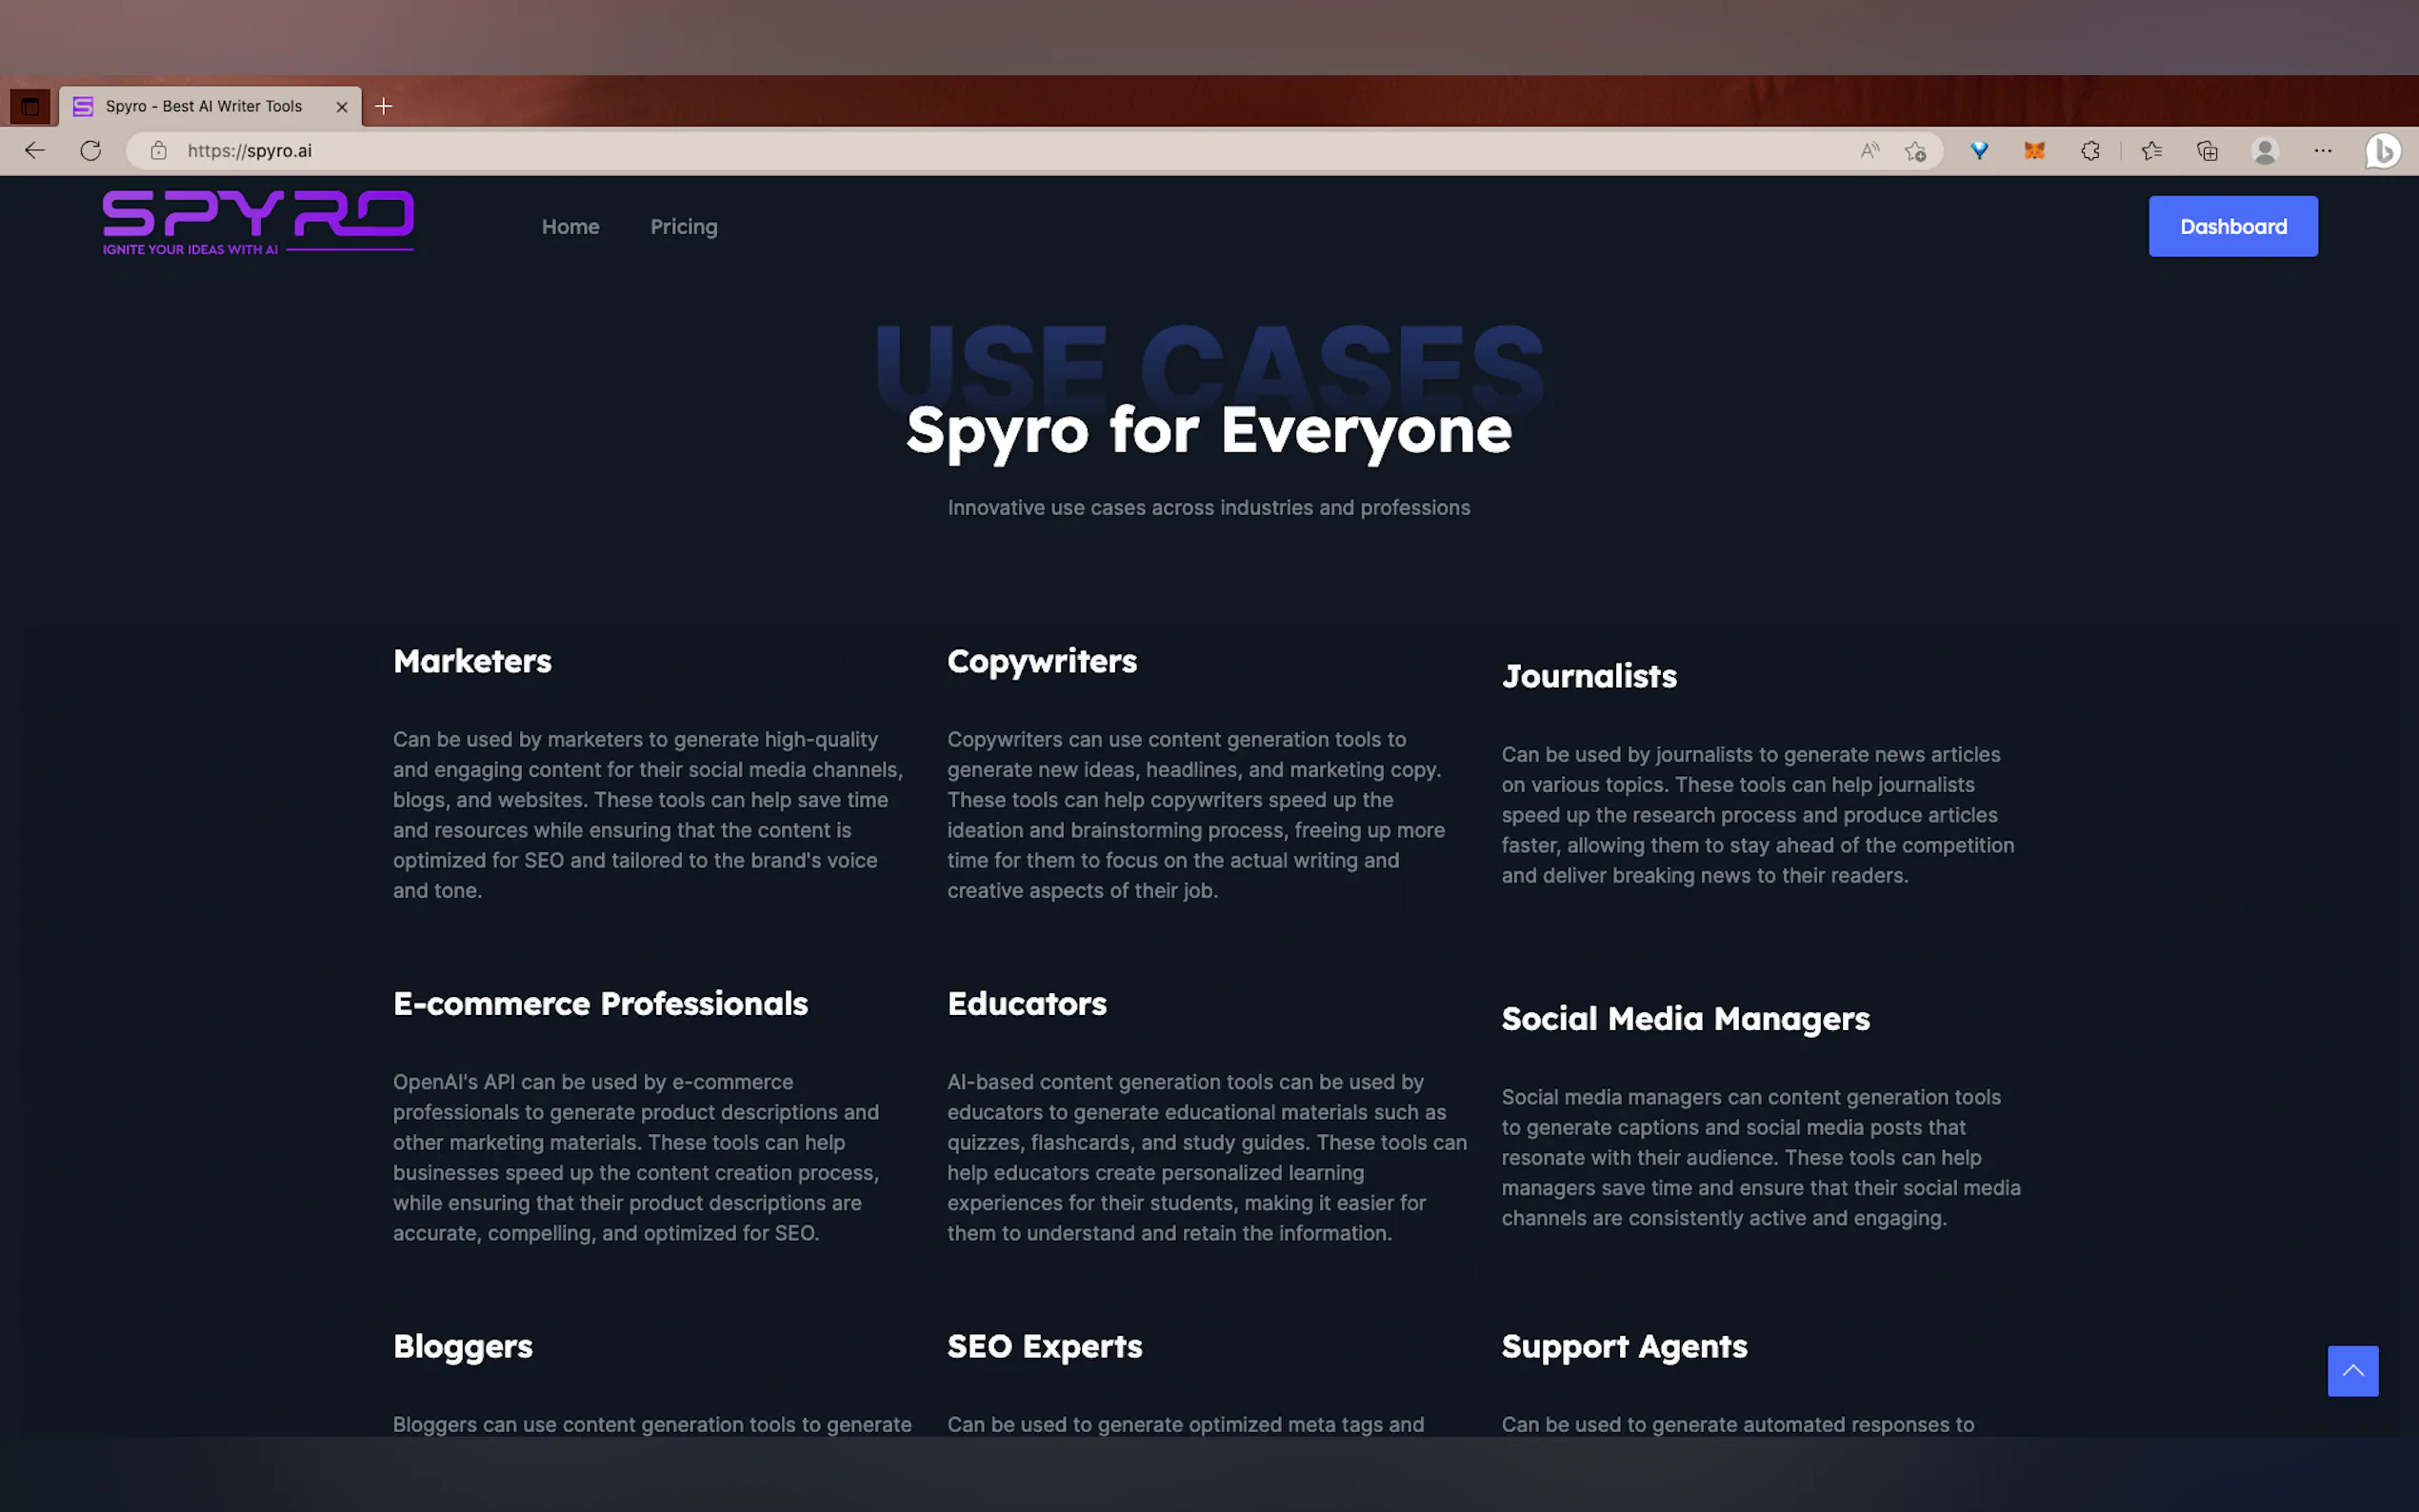
Task: View site information lock icon
Action: [158, 151]
